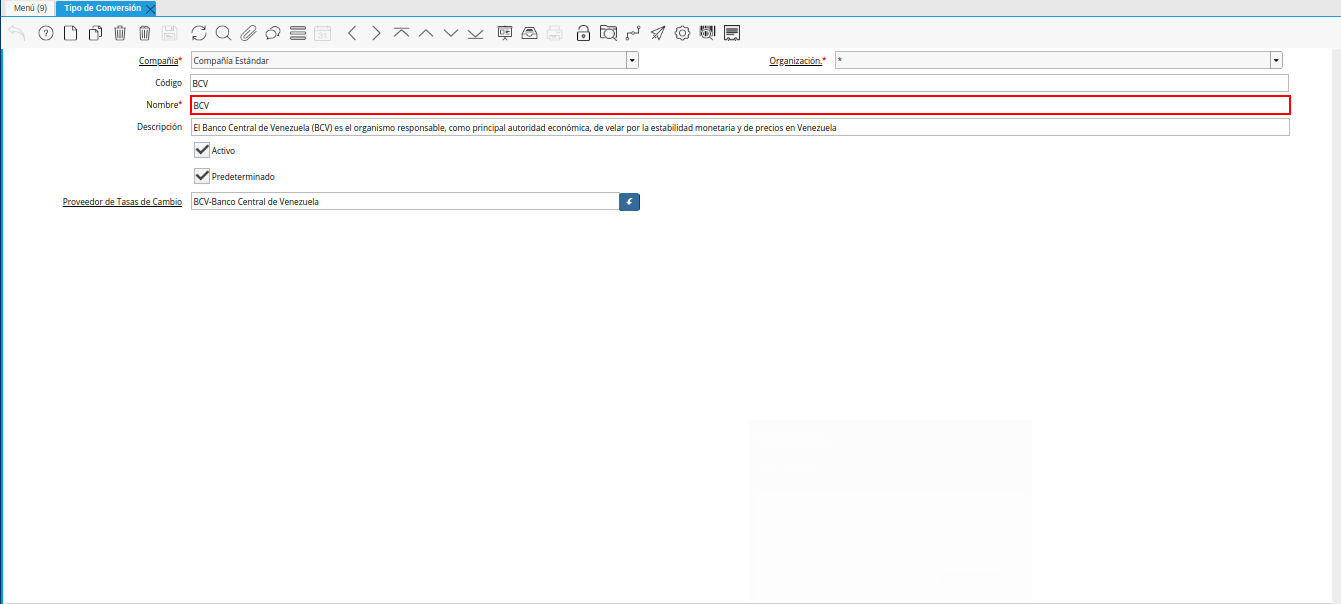Viewport: 1341px width, 604px height.
Task: Click the first trash can delete icon
Action: pyautogui.click(x=120, y=33)
